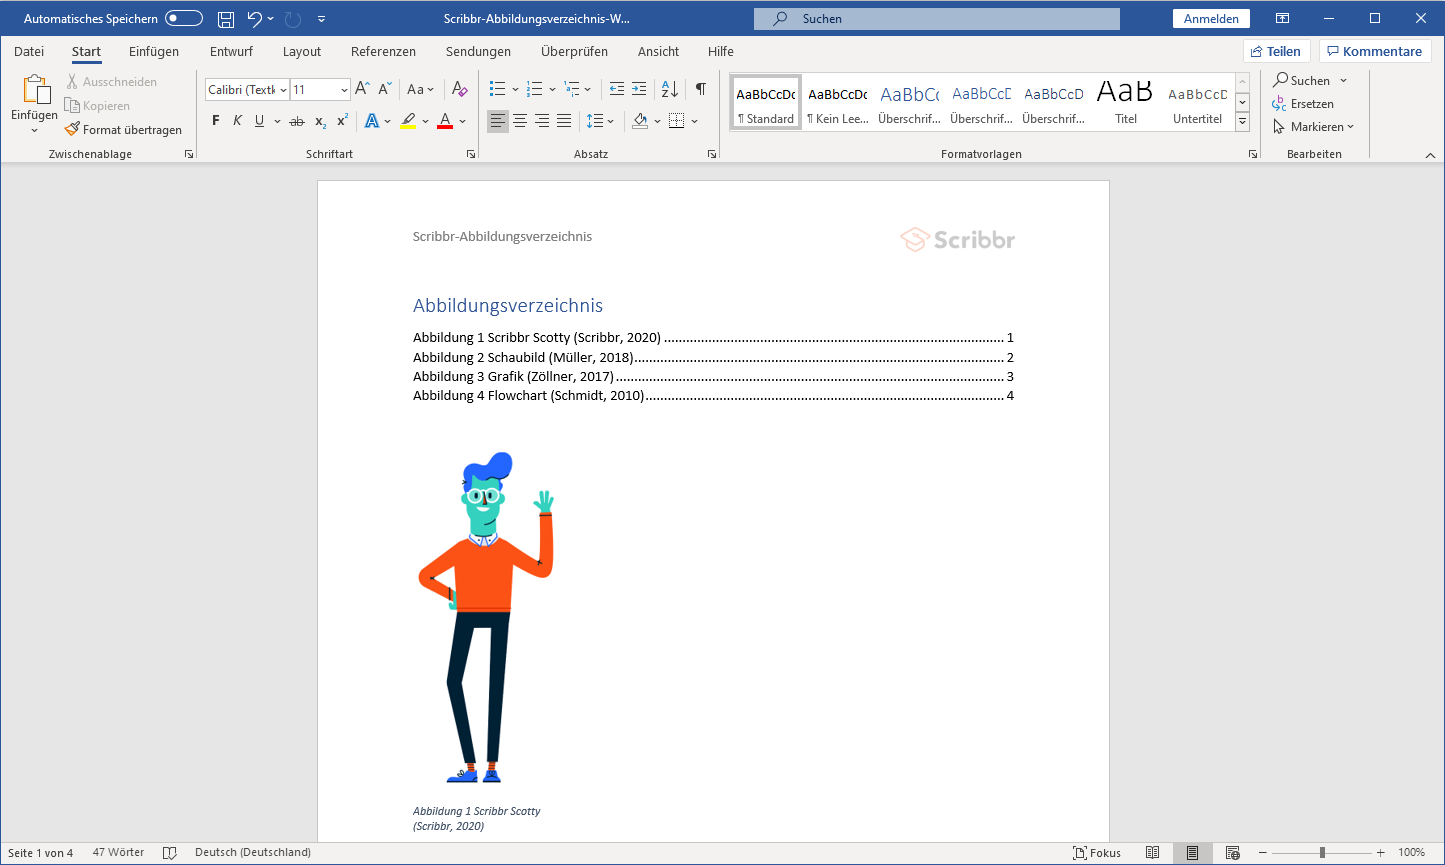Click the Fokus mode icon
This screenshot has height=865, width=1445.
(1097, 853)
